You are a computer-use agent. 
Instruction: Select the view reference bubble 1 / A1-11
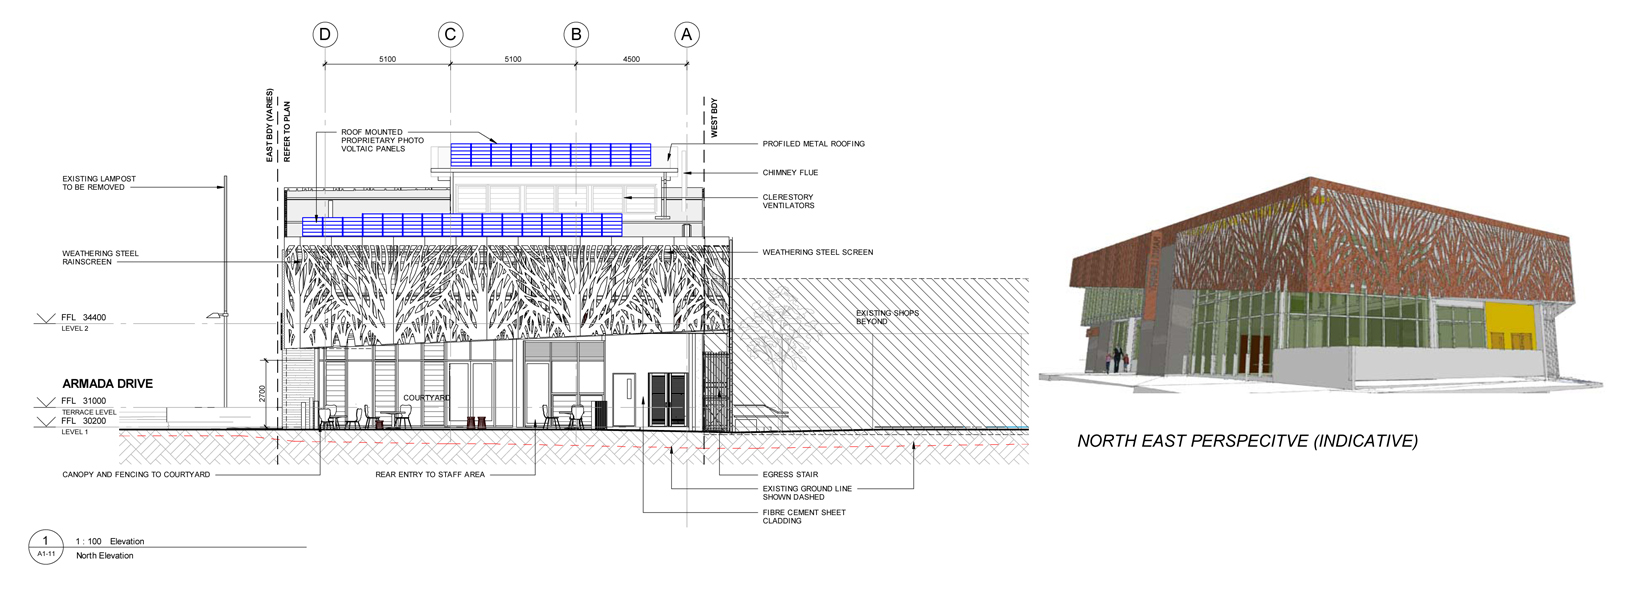tap(45, 546)
